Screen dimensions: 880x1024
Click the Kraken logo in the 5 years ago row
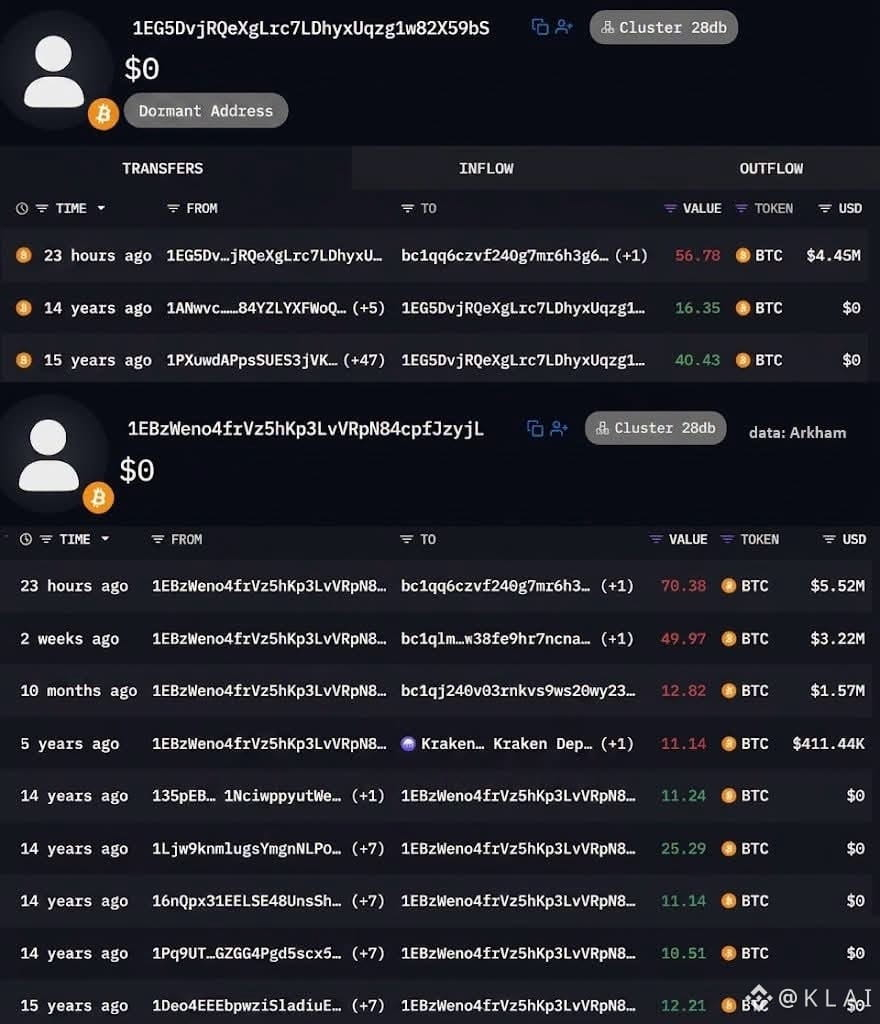[408, 743]
